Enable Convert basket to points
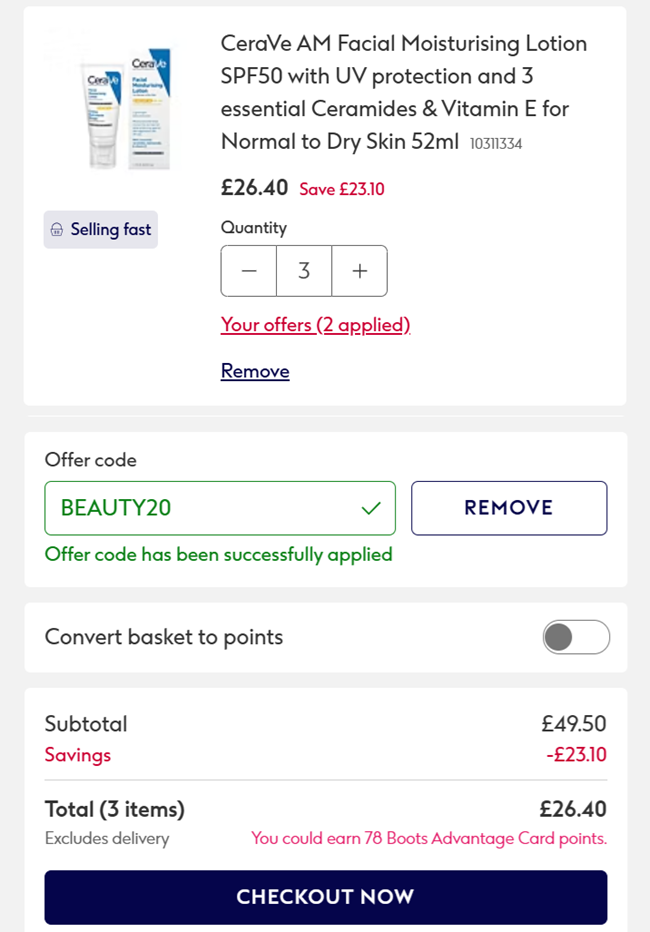Screen dimensions: 650x932 (x=576, y=637)
